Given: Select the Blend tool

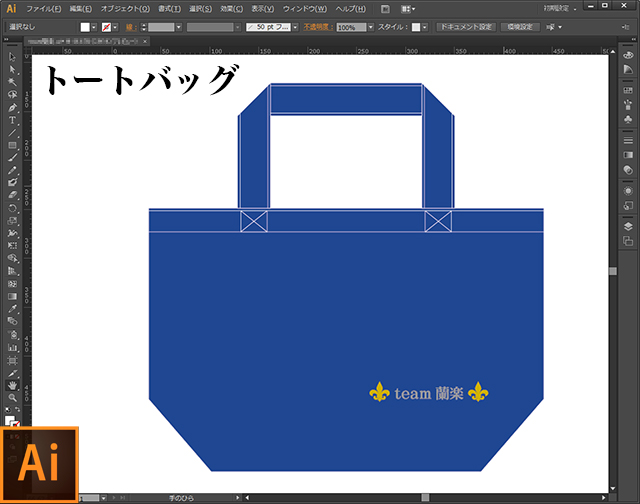Looking at the screenshot, I should (x=12, y=321).
